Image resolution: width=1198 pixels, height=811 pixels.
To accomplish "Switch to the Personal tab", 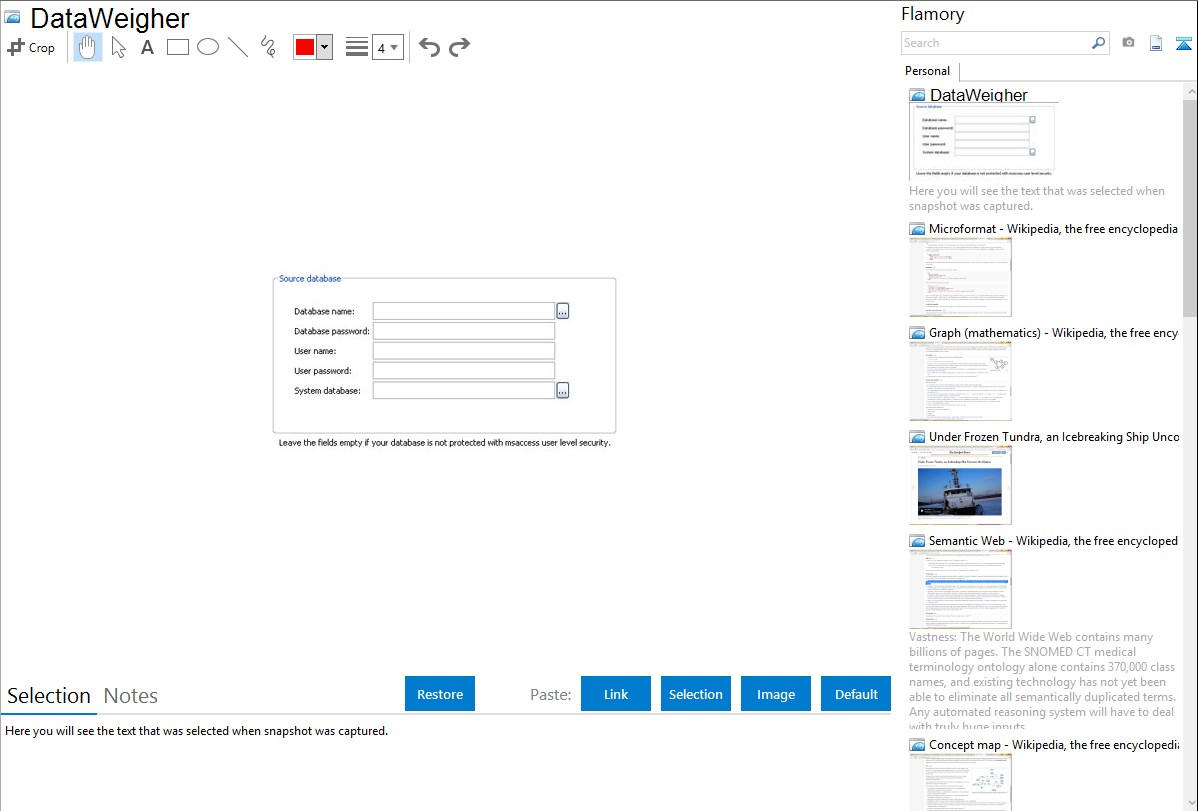I will [927, 71].
